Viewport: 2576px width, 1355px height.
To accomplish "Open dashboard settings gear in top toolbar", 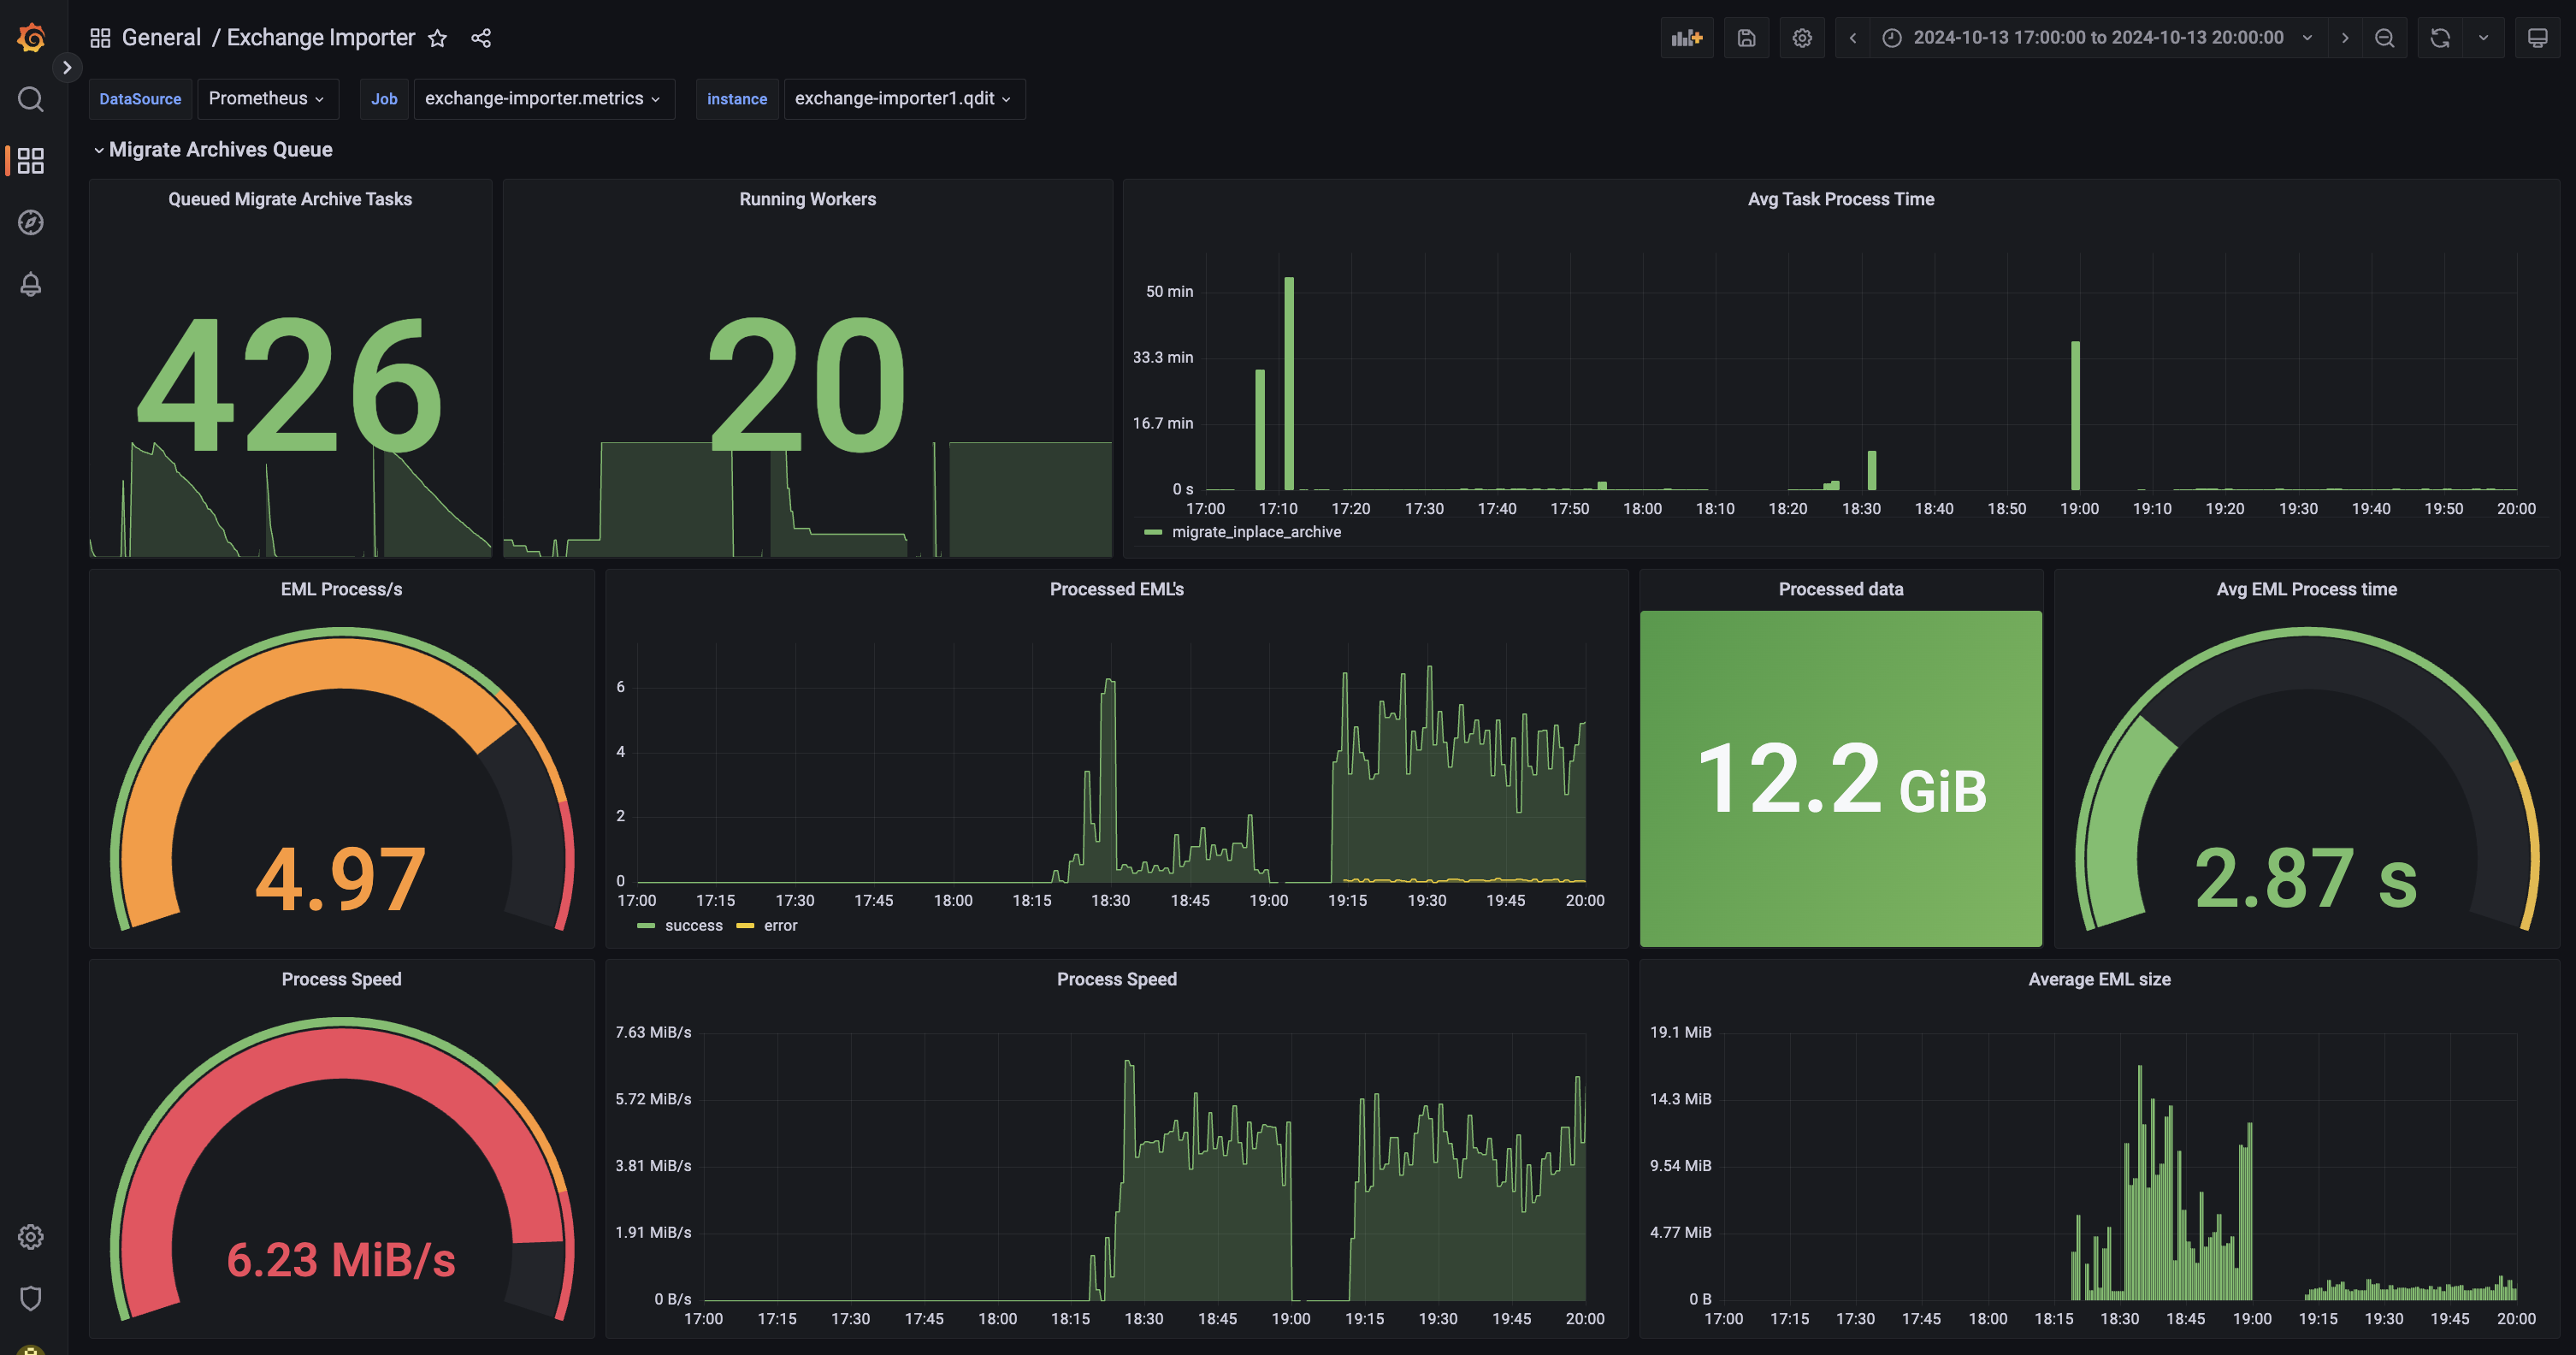I will 1801,38.
